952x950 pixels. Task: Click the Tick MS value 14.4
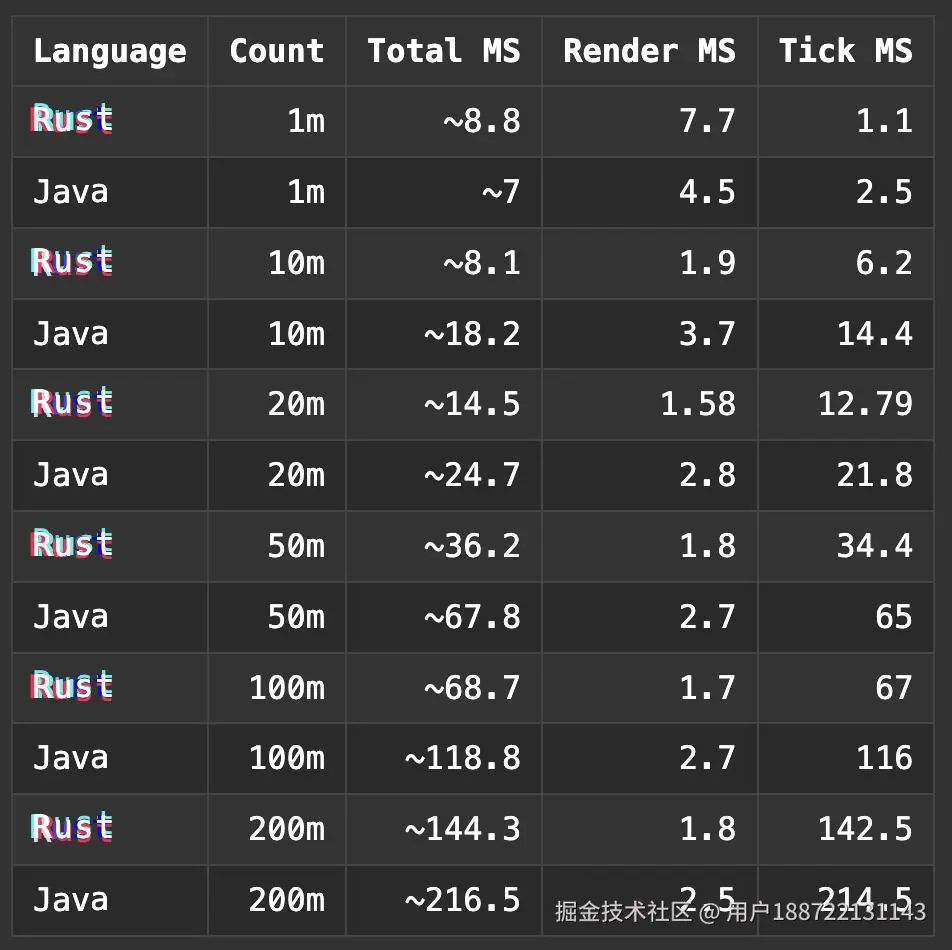[x=875, y=334]
